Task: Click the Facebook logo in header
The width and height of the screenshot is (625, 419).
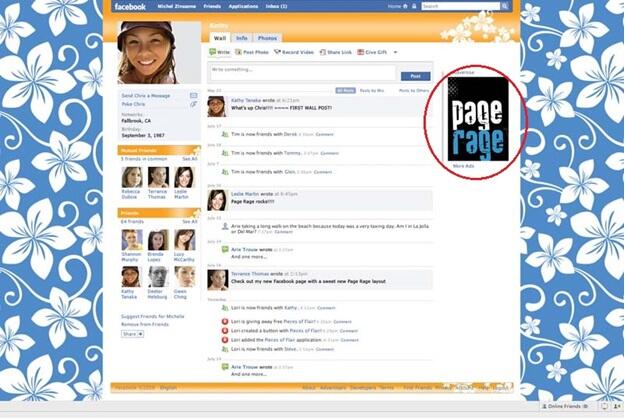Action: [130, 6]
